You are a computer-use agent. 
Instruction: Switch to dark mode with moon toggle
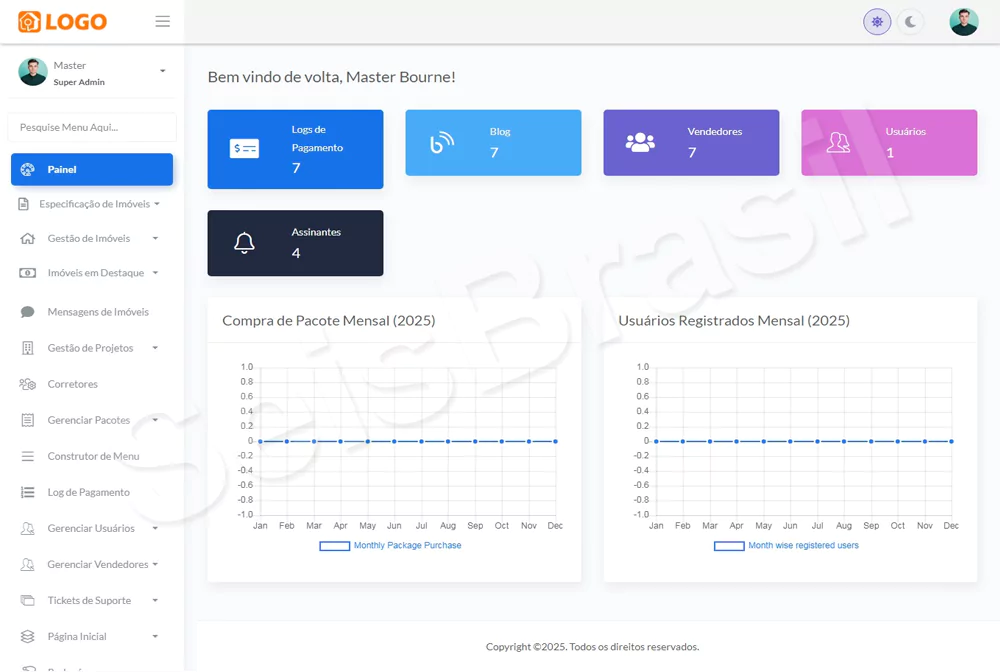tap(910, 22)
